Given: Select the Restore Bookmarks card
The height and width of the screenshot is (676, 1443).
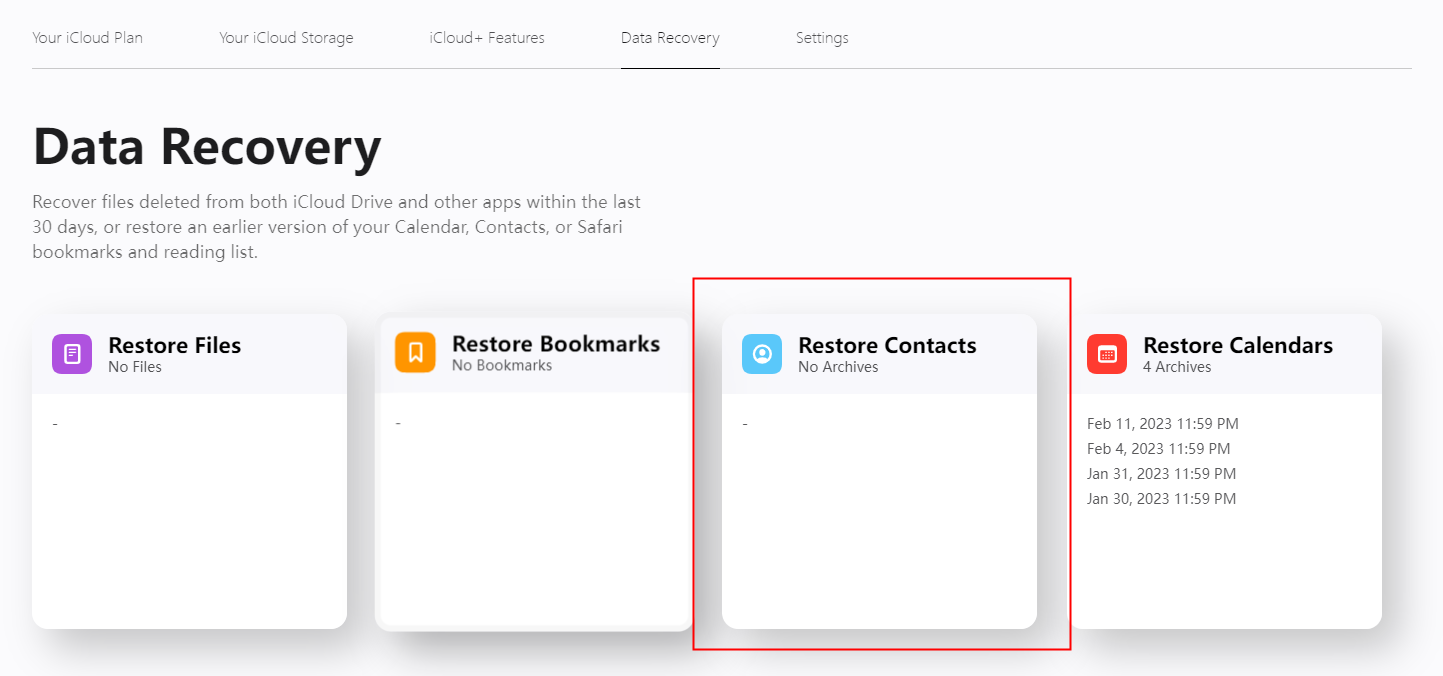Looking at the screenshot, I should [534, 470].
